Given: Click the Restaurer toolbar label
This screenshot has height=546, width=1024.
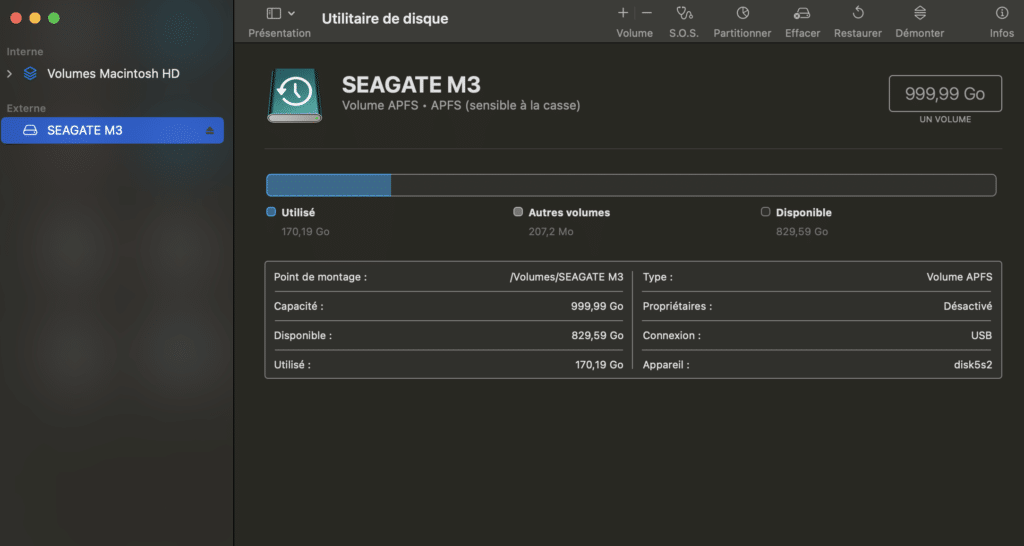Looking at the screenshot, I should 857,33.
